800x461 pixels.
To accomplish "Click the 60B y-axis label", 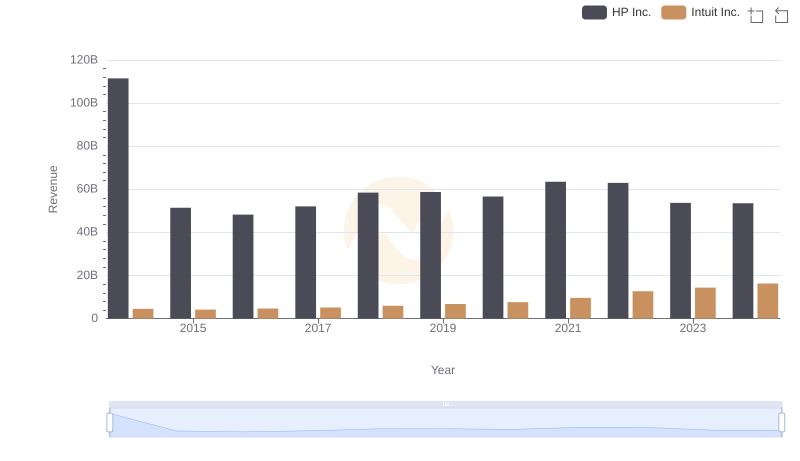I will tap(87, 189).
